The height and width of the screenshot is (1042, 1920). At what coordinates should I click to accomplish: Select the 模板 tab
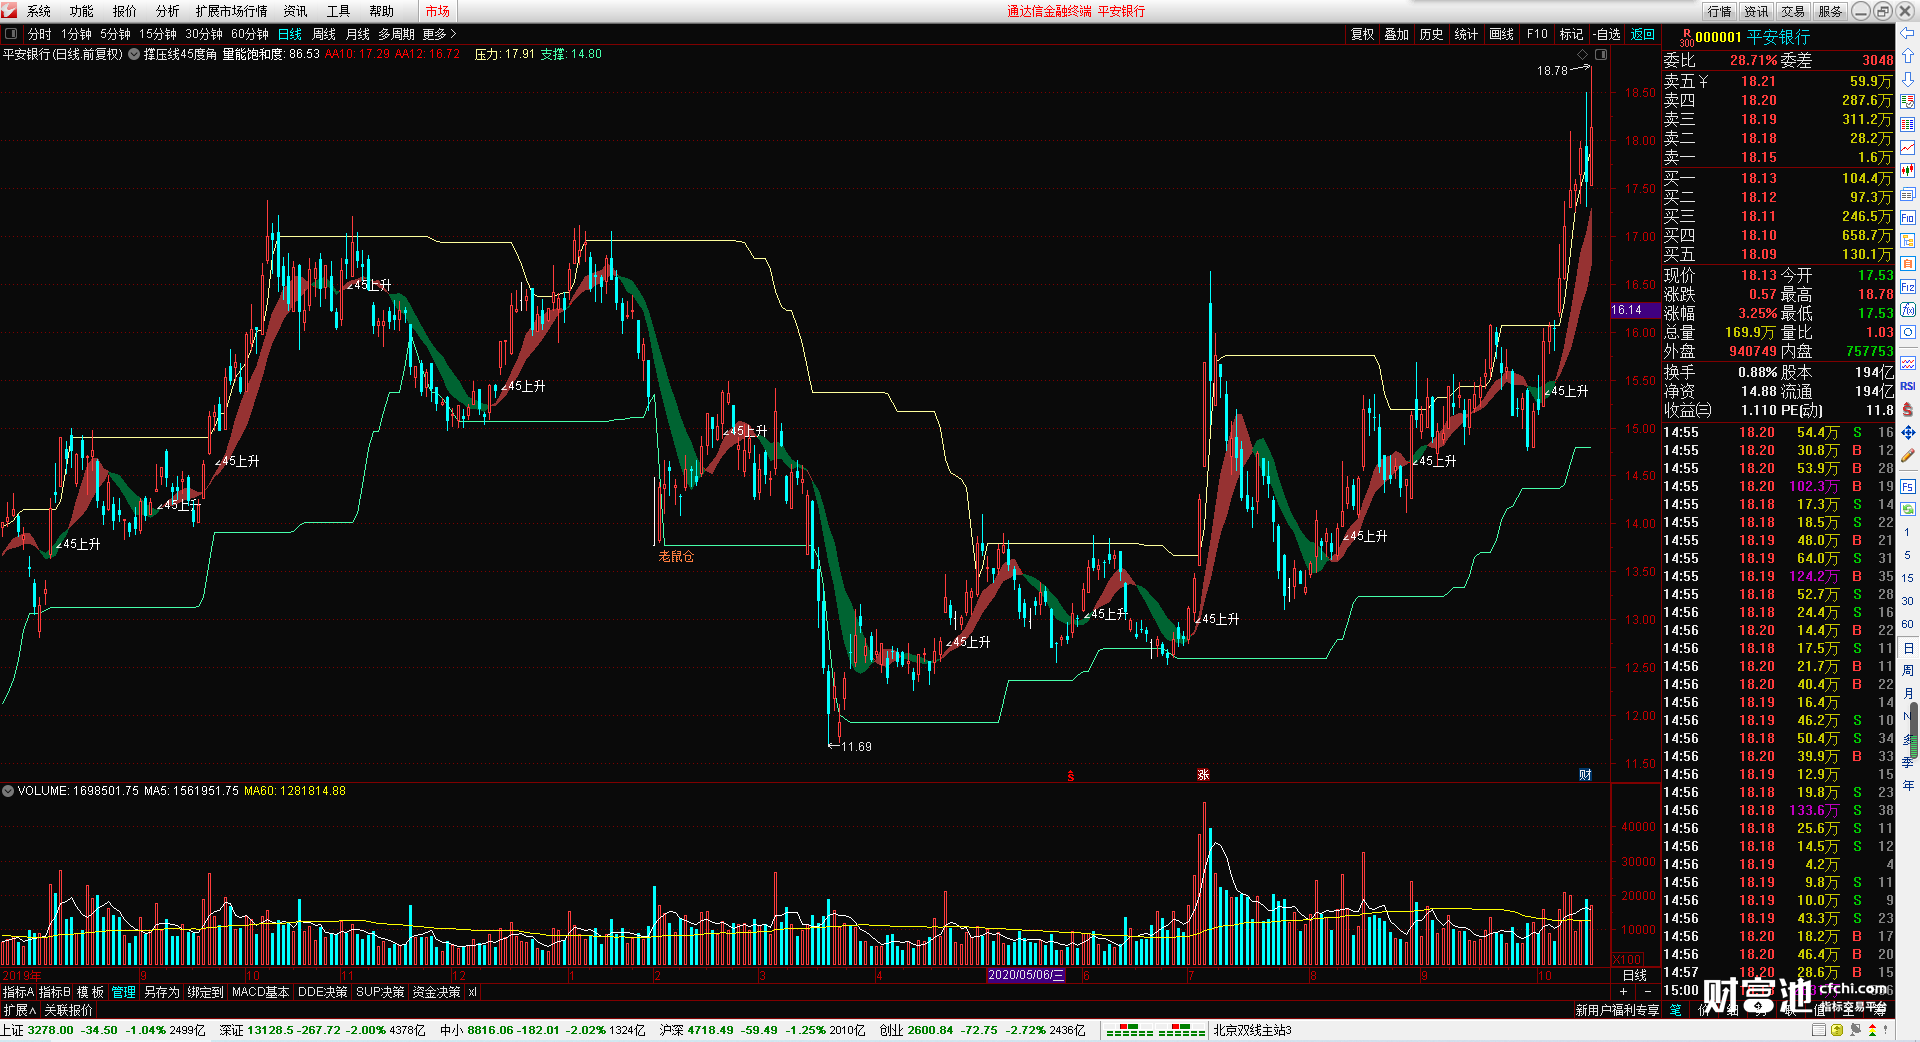pos(91,992)
